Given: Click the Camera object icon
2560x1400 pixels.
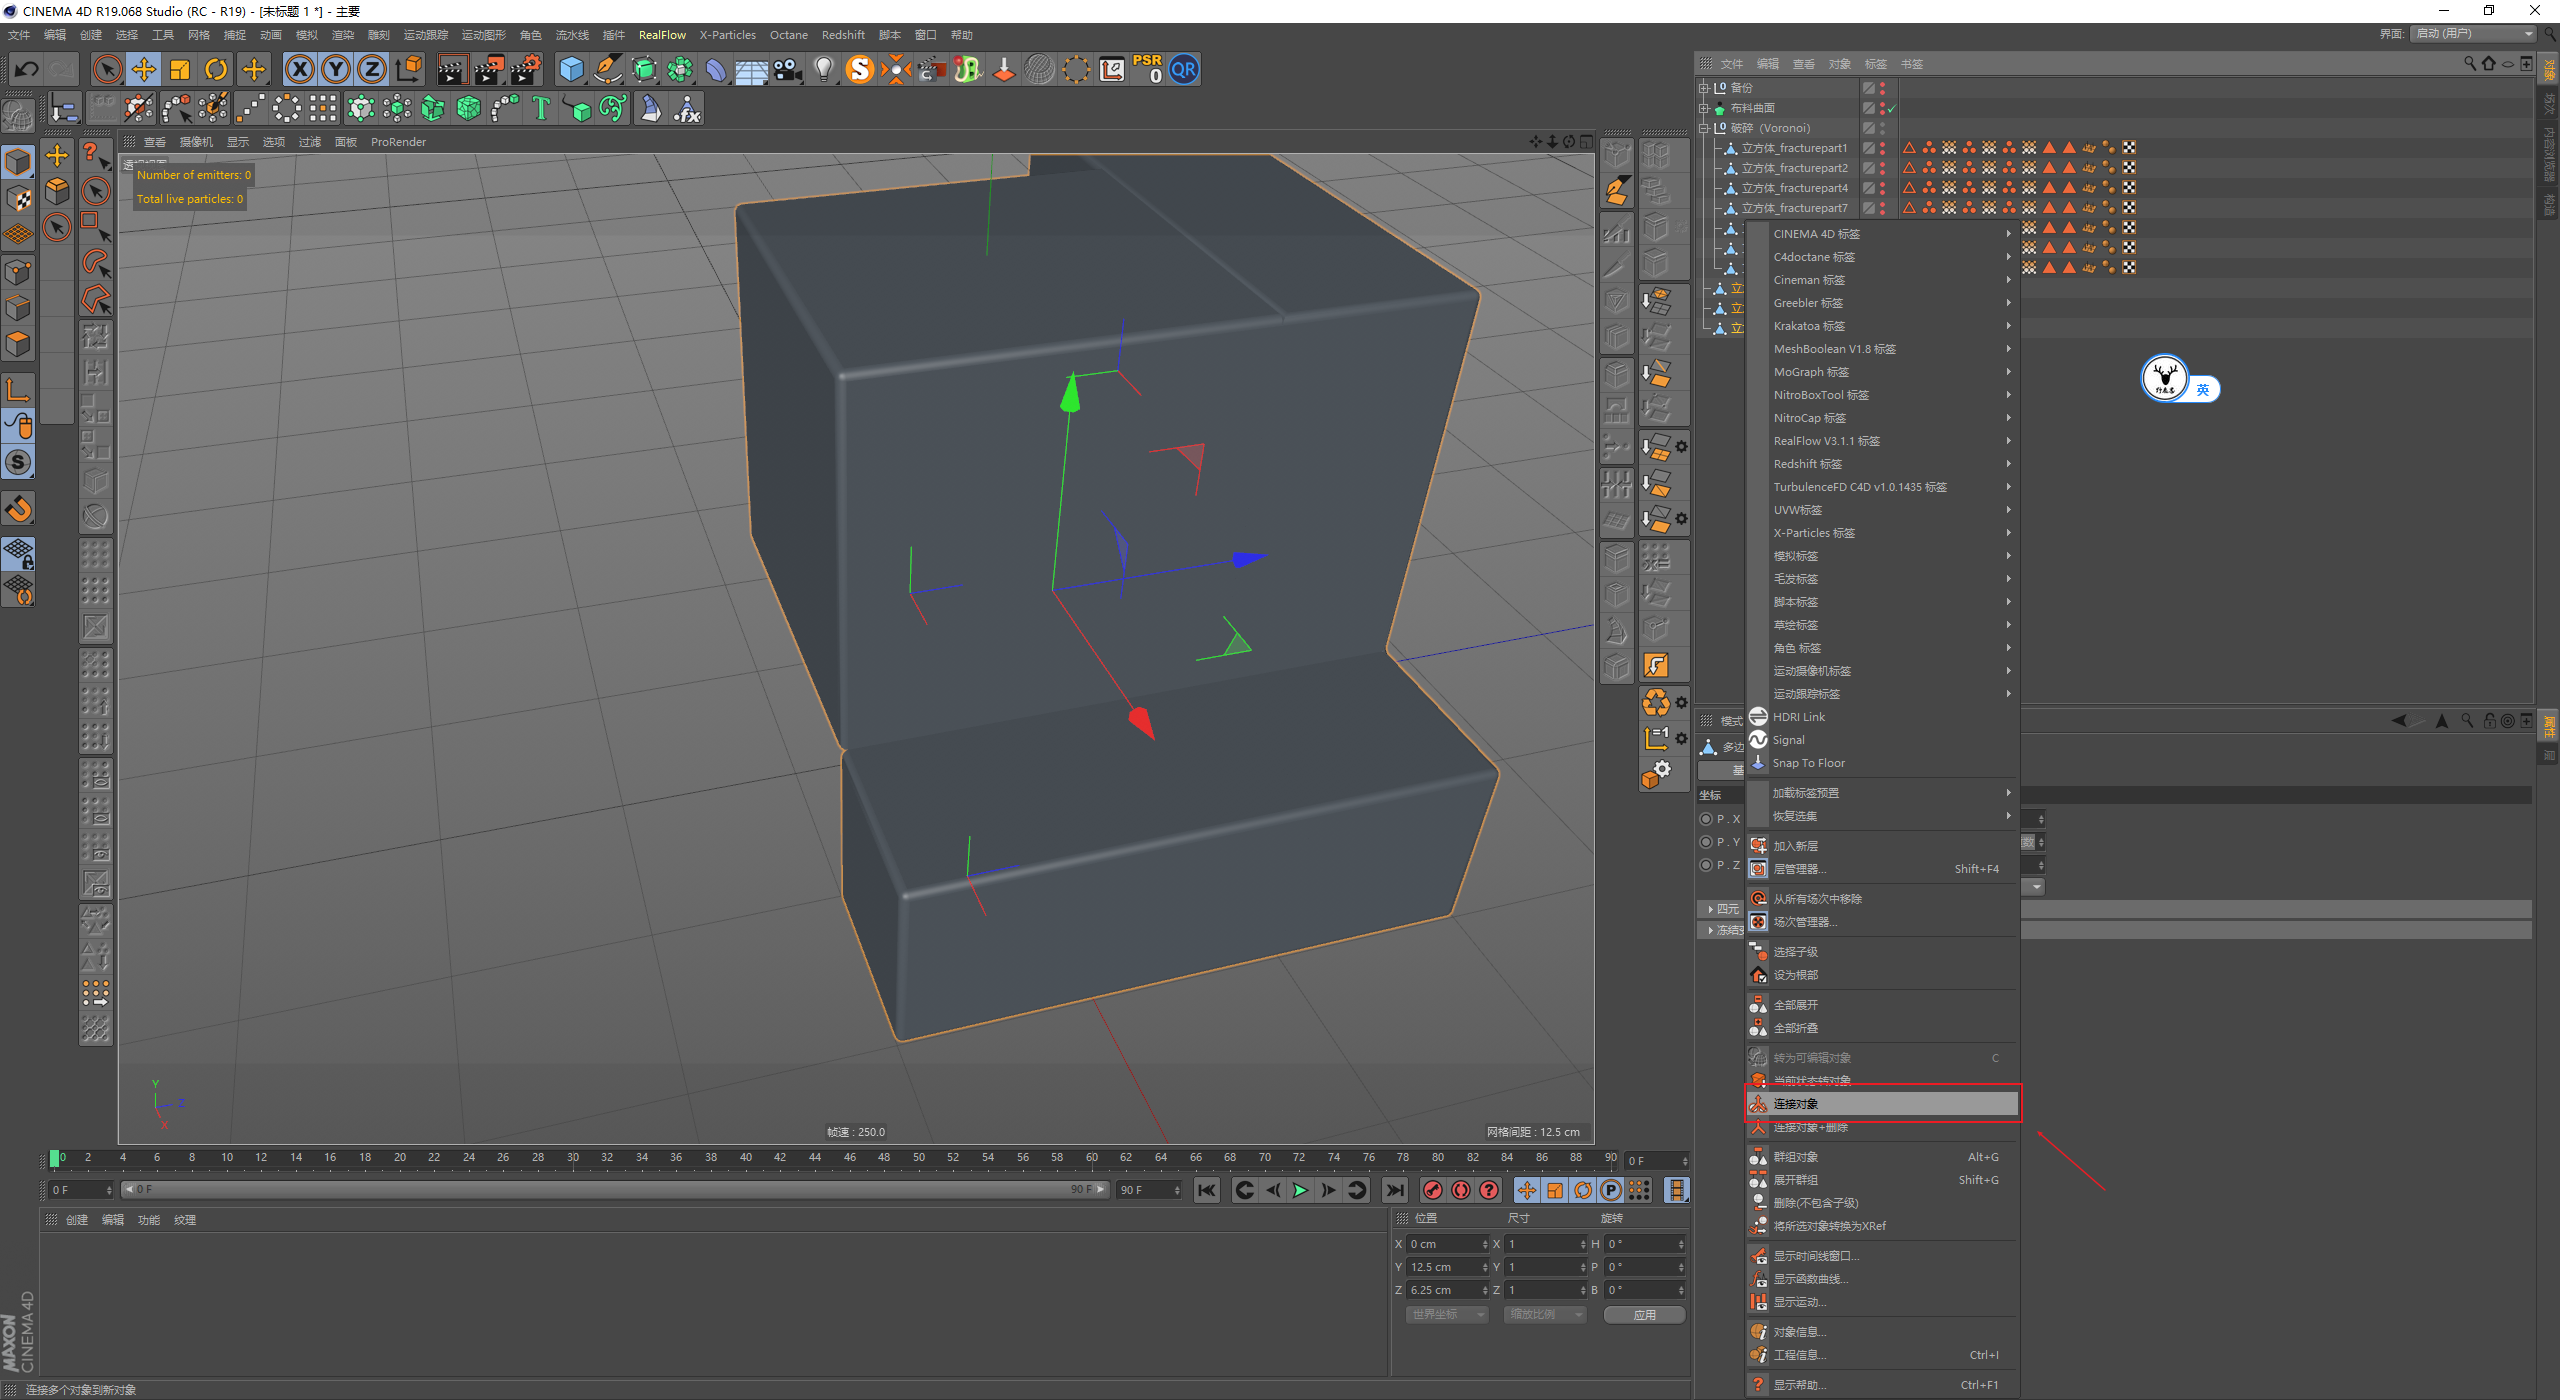Looking at the screenshot, I should click(788, 69).
